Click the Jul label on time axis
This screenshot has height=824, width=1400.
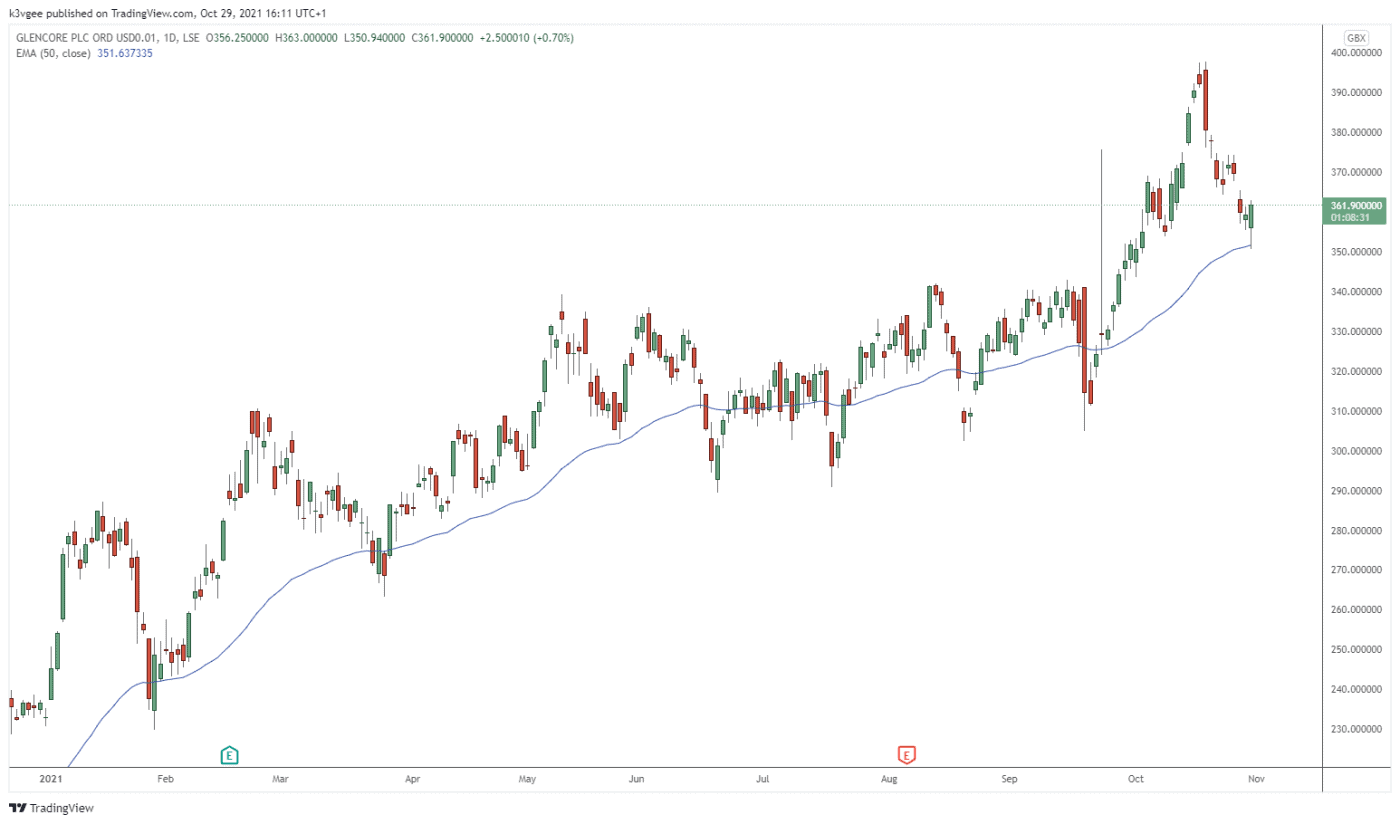coord(764,777)
